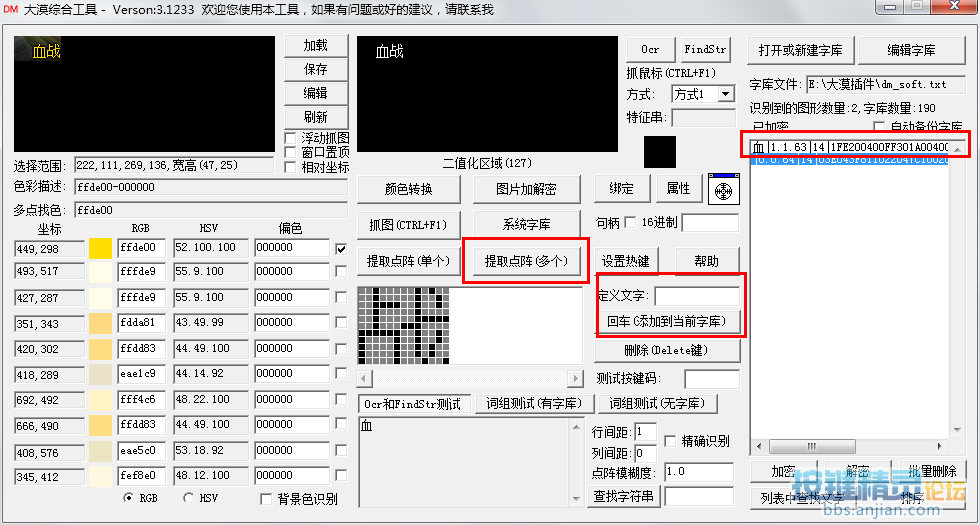Check the box on the eae1c9 color row
Viewport: 980px width, 525px height.
[x=341, y=374]
